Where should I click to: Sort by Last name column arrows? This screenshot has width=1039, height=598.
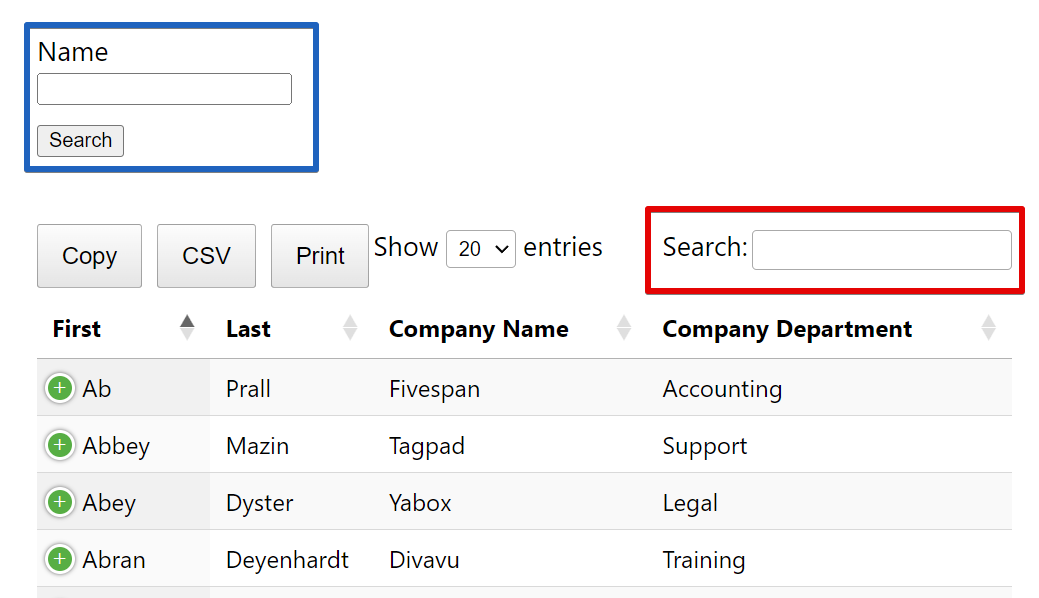pyautogui.click(x=350, y=328)
